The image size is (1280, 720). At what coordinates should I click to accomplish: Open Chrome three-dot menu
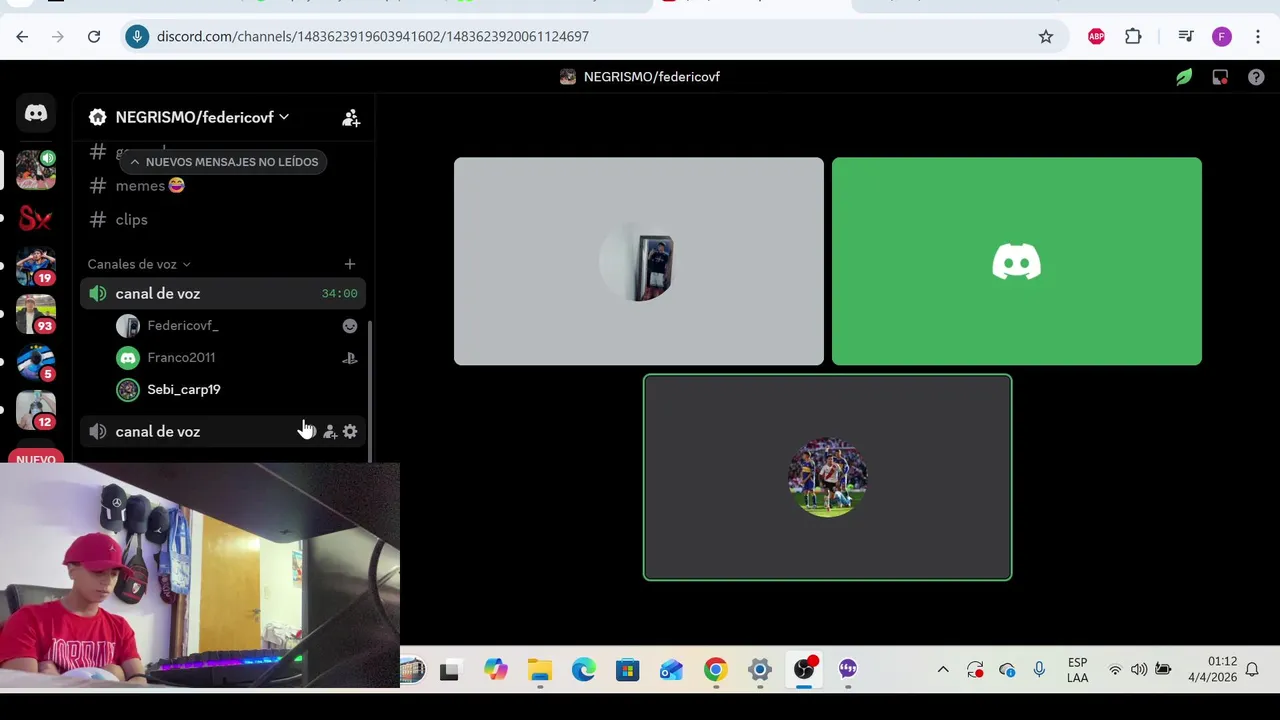1257,37
